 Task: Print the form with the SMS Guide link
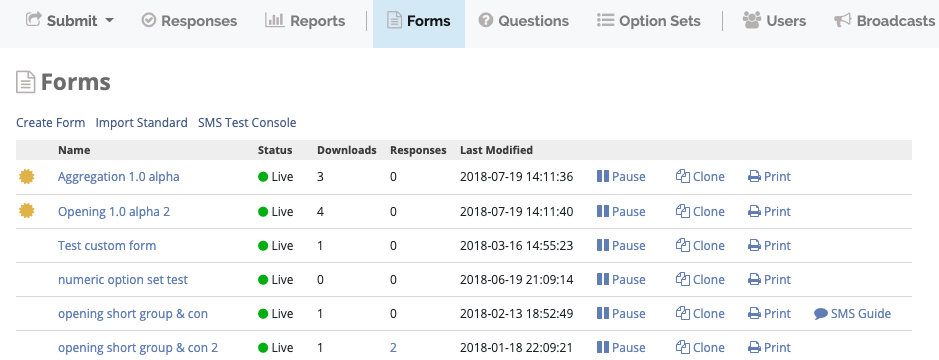pyautogui.click(x=770, y=314)
